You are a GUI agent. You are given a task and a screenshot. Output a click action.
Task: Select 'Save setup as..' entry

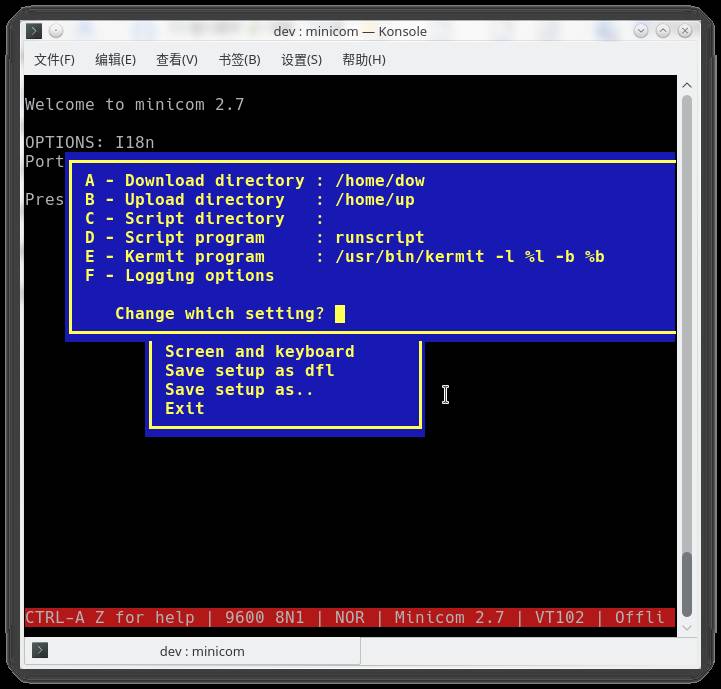(239, 390)
